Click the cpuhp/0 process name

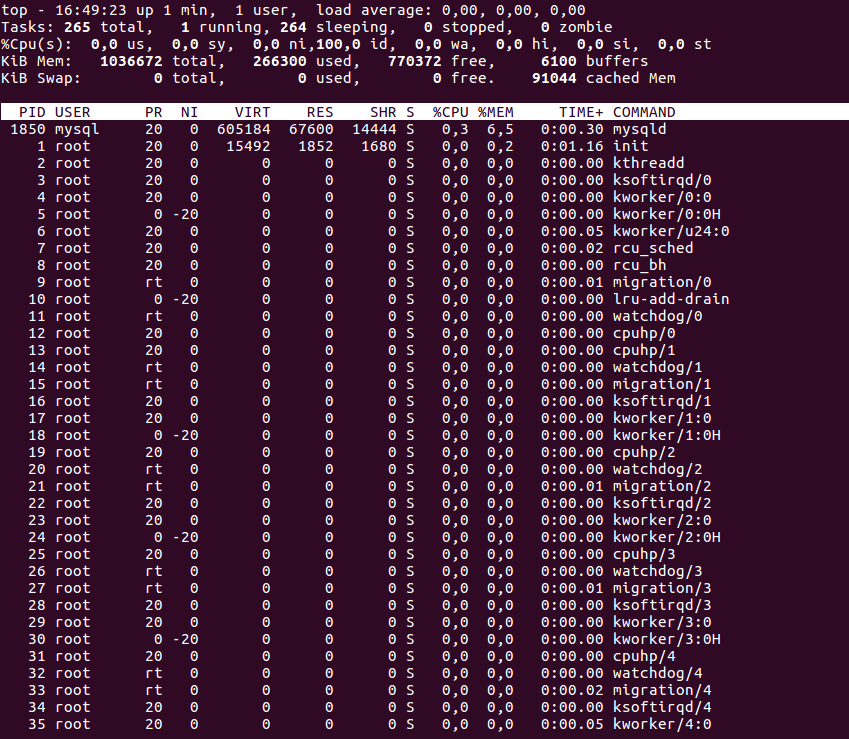(644, 333)
